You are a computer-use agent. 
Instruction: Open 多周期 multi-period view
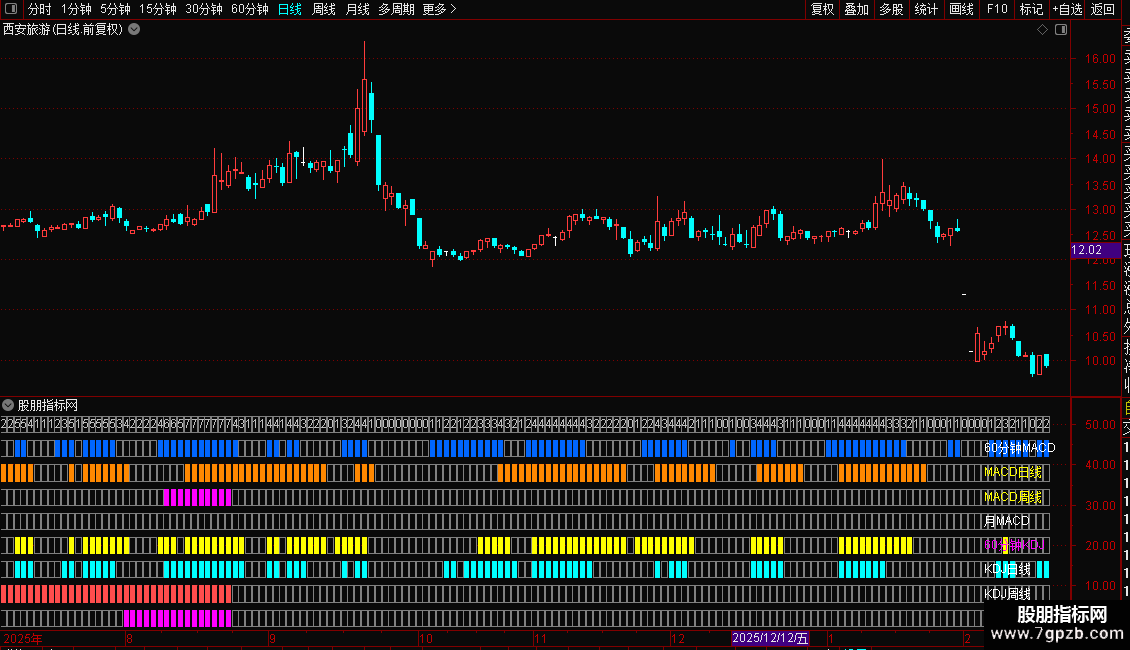point(396,9)
